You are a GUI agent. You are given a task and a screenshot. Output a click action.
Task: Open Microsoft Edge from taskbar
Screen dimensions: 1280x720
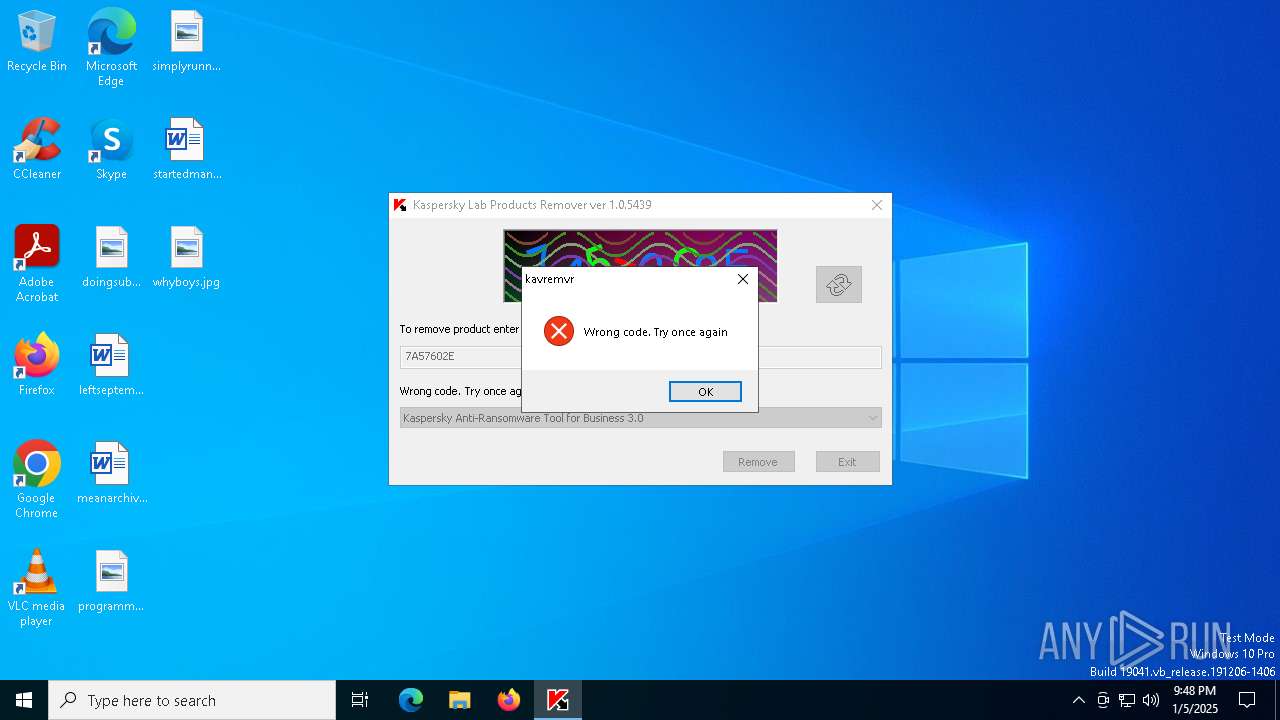411,700
